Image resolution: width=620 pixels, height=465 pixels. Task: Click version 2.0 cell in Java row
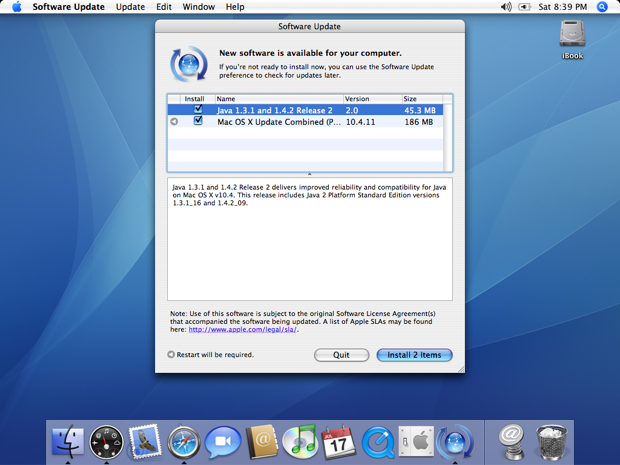click(352, 110)
